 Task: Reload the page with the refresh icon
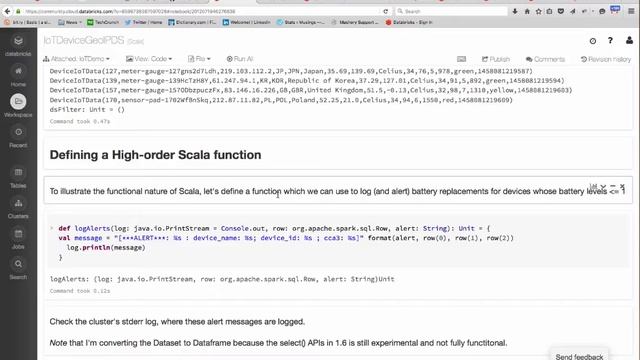[385, 11]
